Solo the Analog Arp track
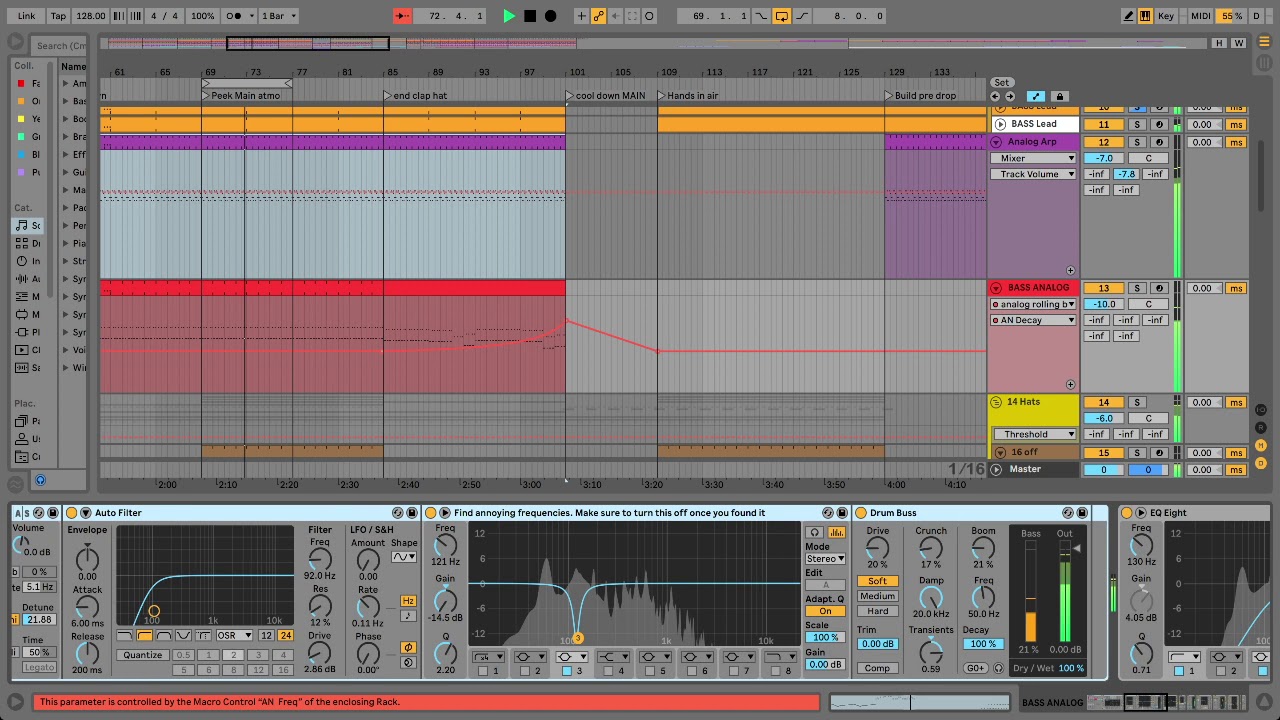This screenshot has height=720, width=1280. pyautogui.click(x=1137, y=142)
